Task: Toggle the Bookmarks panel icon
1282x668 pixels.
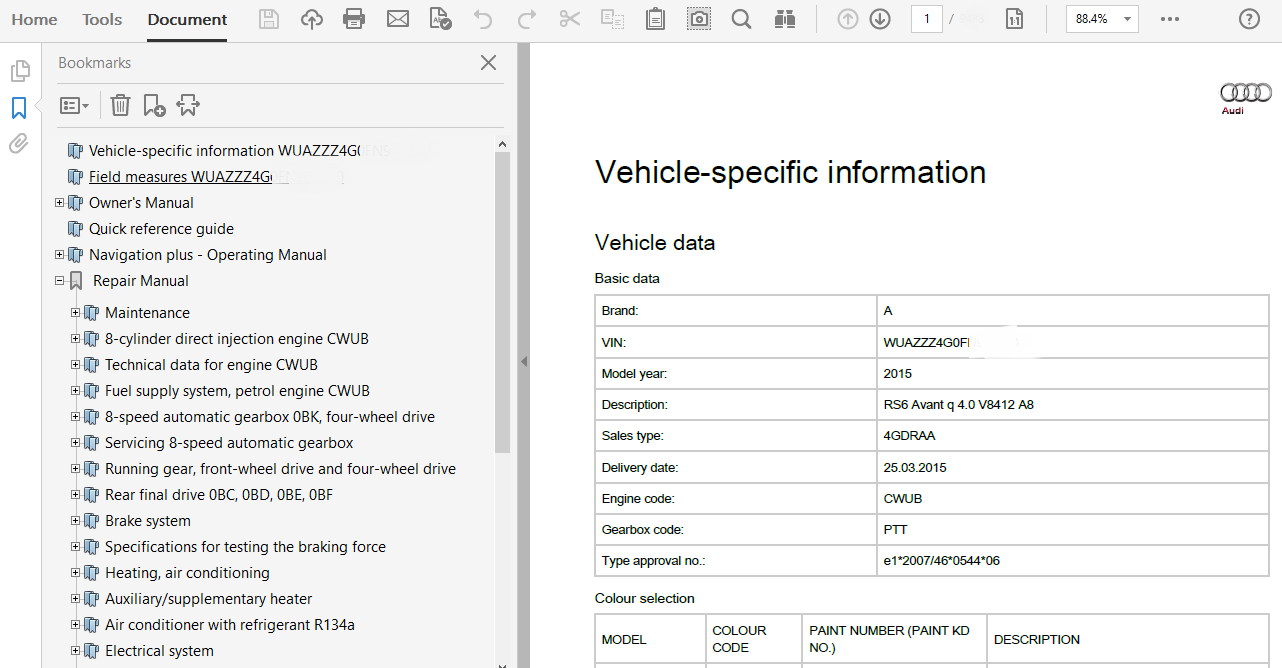Action: pos(19,108)
